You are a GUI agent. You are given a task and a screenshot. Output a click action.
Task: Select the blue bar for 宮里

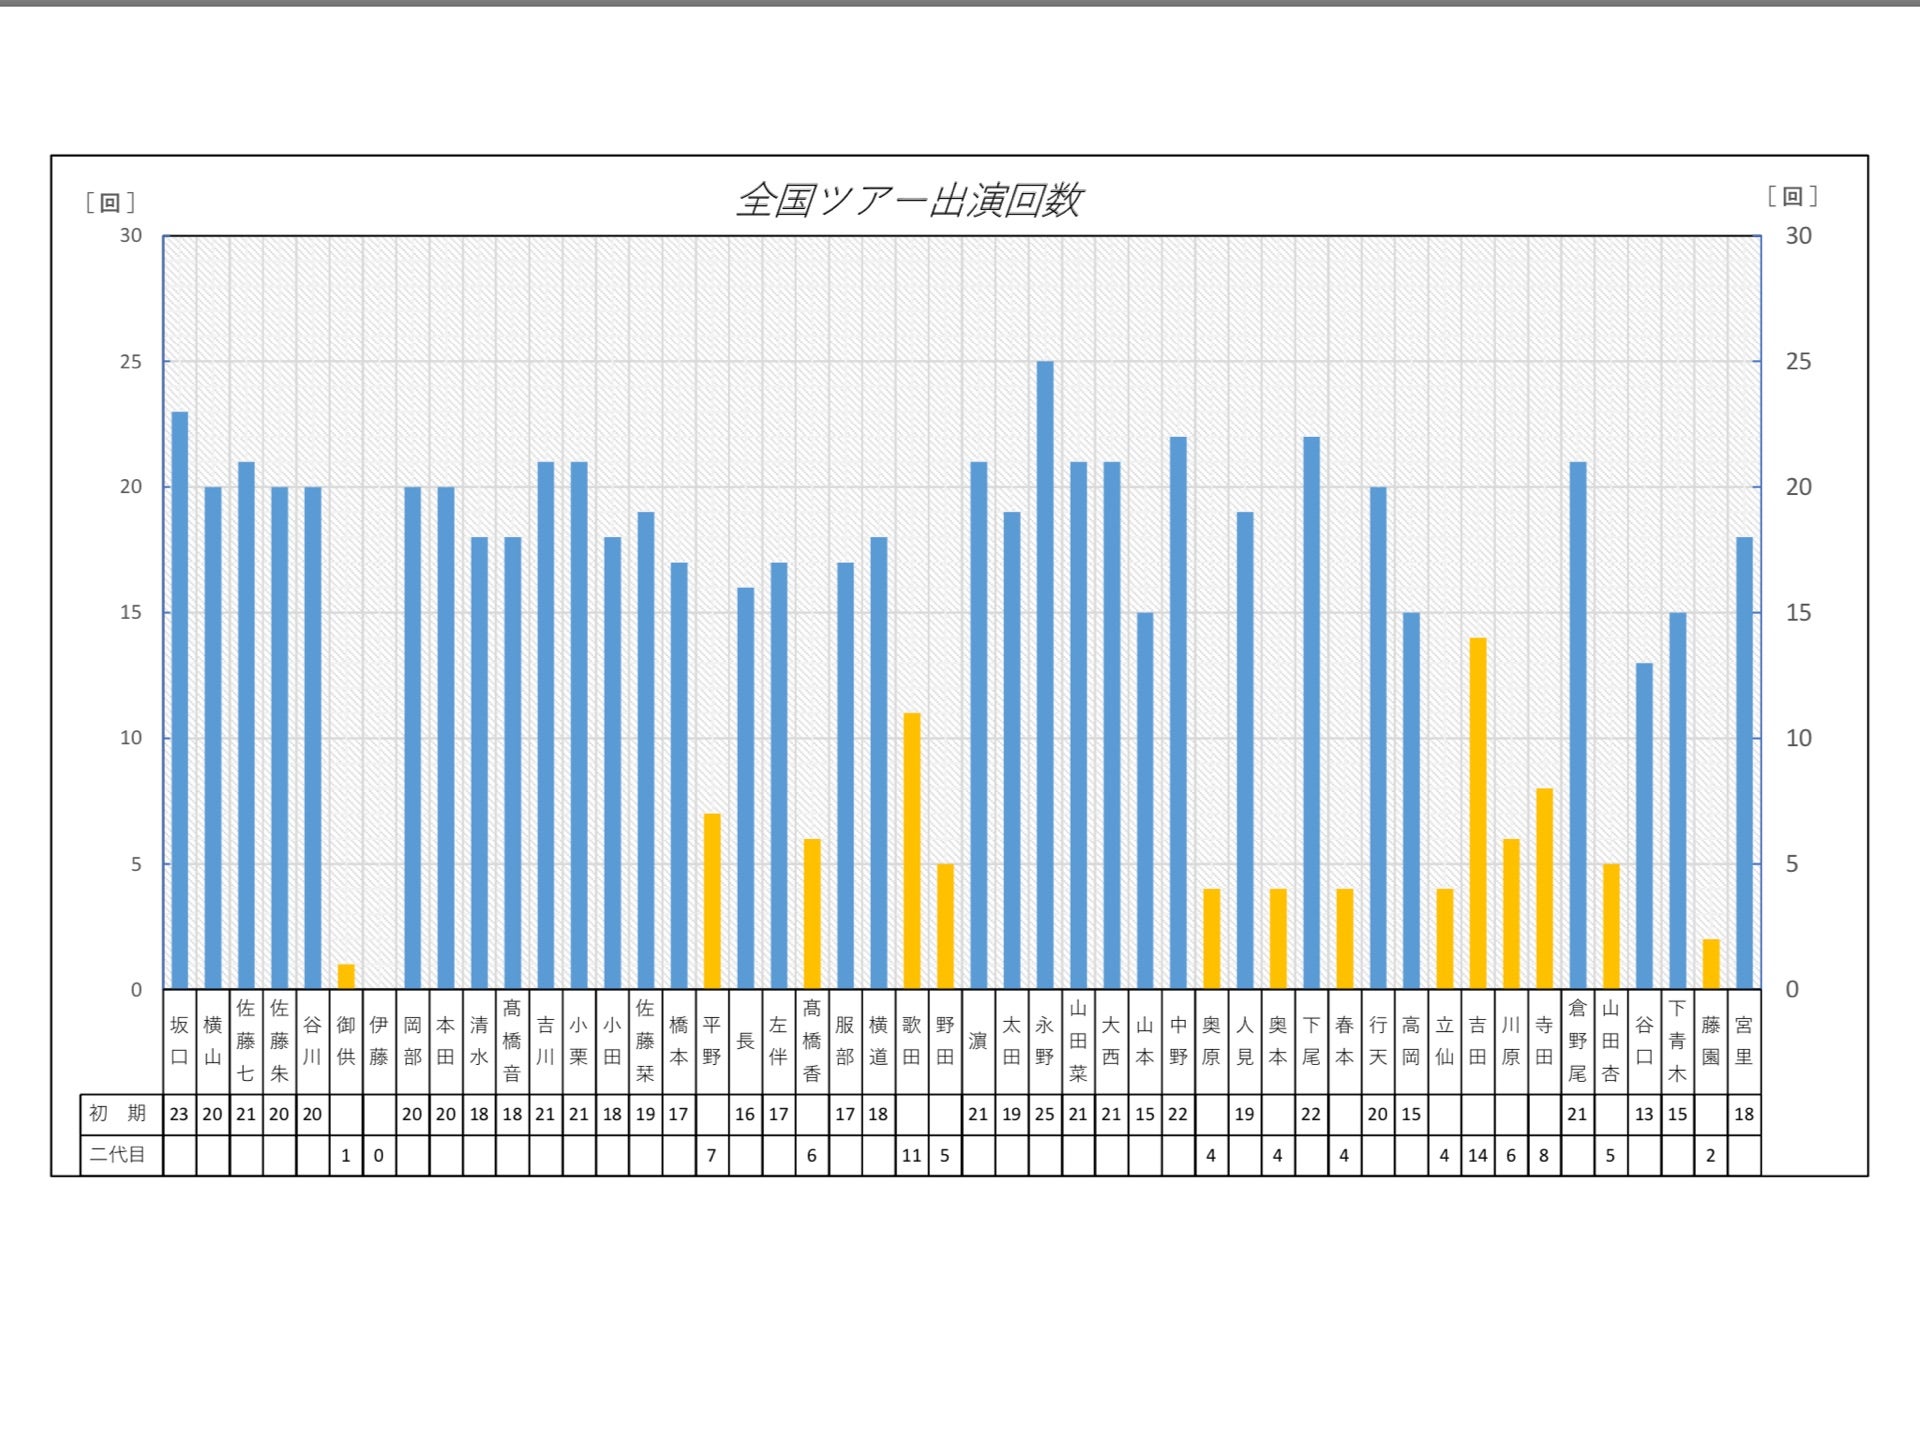pyautogui.click(x=1743, y=762)
